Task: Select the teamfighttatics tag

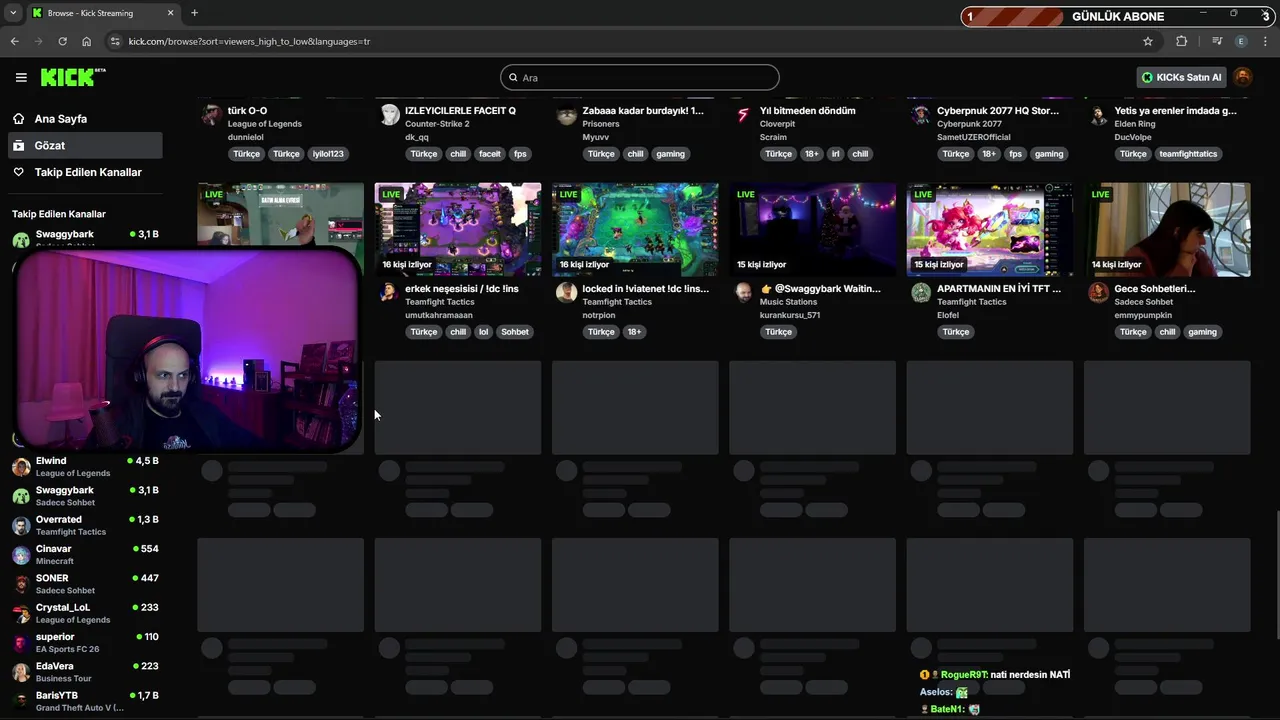Action: [1187, 154]
